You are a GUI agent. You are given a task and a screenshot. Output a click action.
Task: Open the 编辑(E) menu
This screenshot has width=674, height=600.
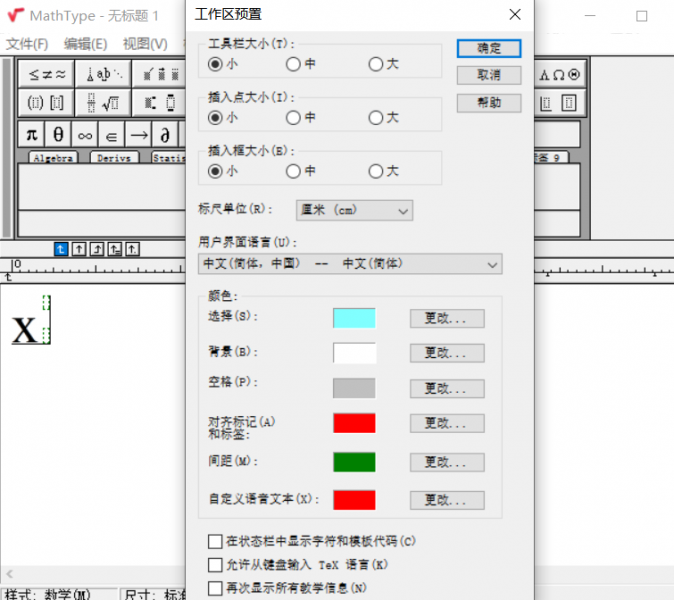pyautogui.click(x=85, y=43)
